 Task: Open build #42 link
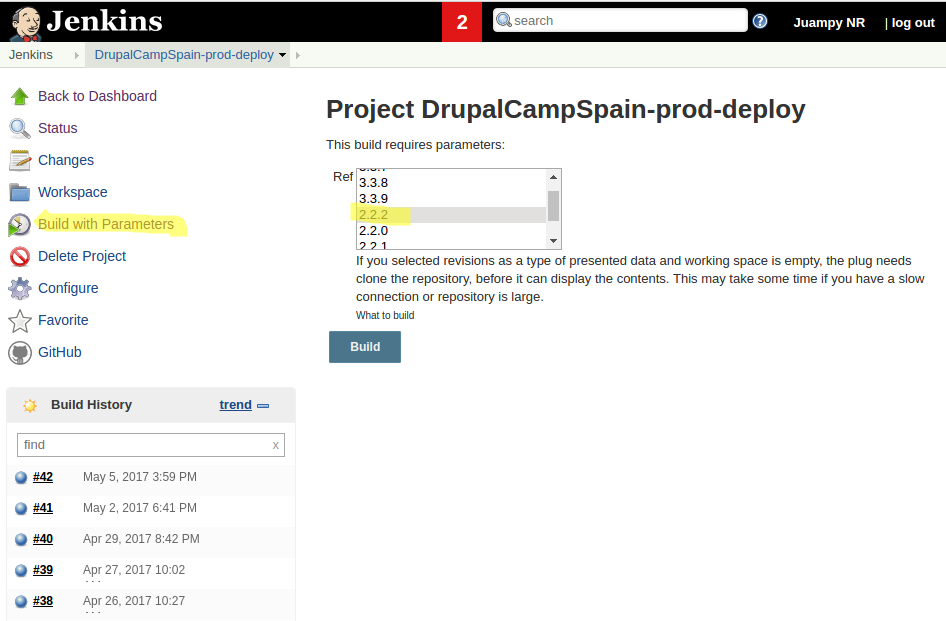point(43,477)
